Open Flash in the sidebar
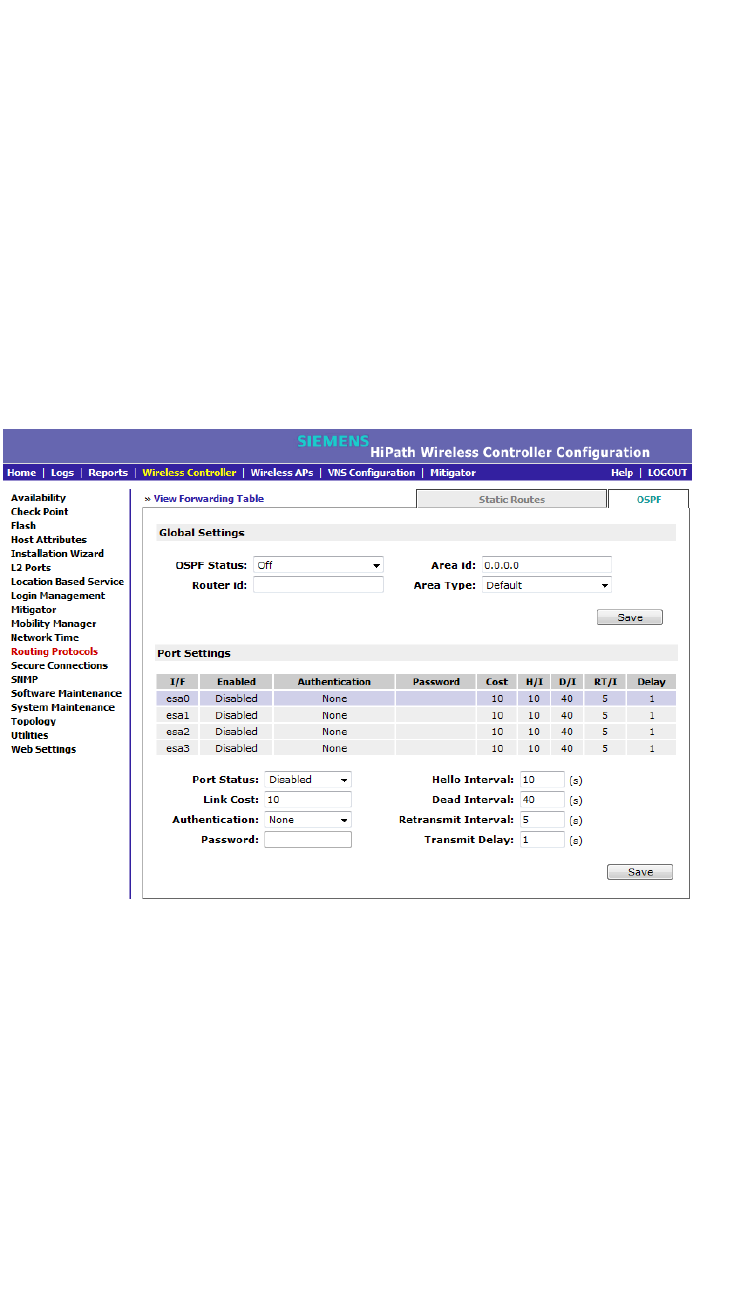Viewport: 747px width, 1314px height. point(23,525)
